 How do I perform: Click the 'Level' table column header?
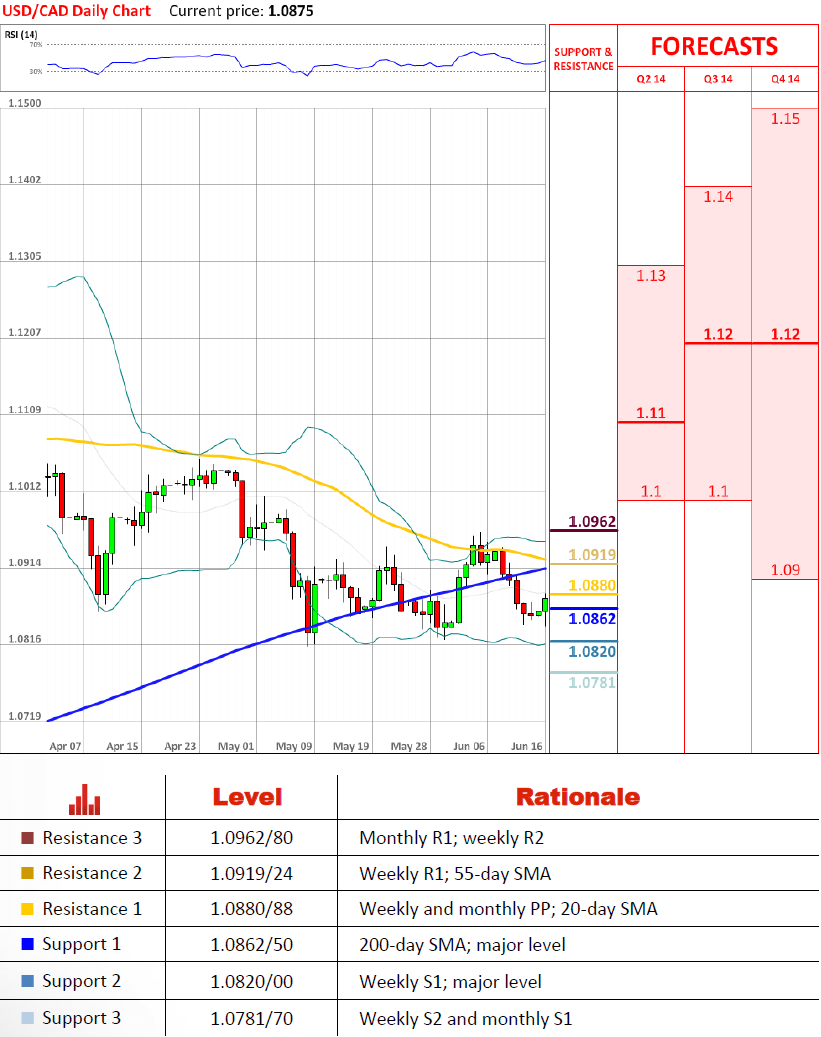tap(247, 797)
